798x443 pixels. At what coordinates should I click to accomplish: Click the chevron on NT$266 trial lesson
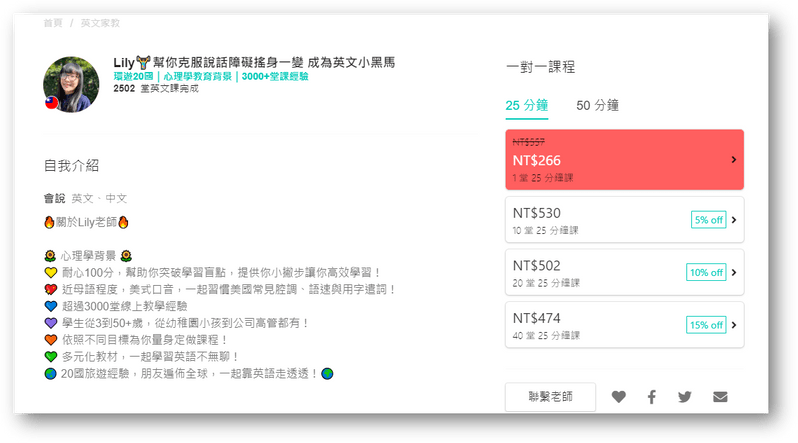(733, 159)
